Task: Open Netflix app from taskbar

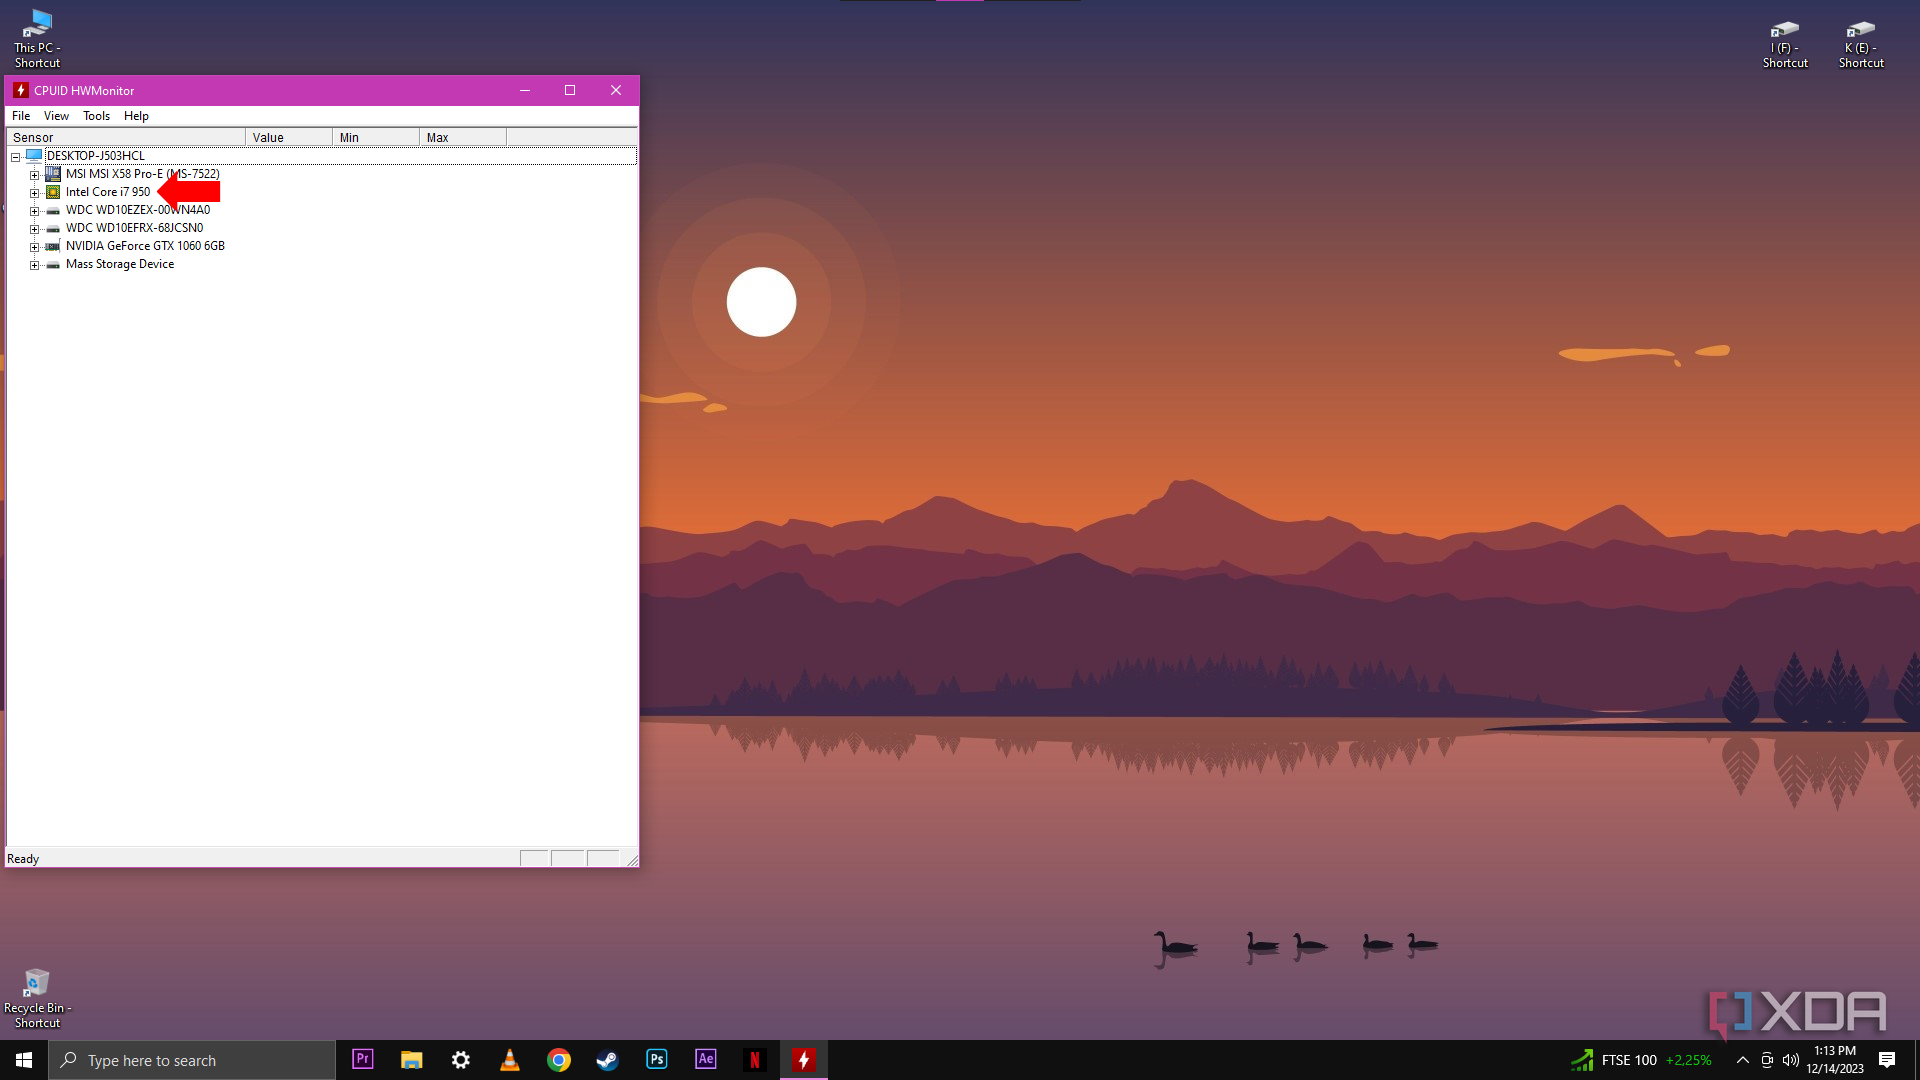Action: point(755,1059)
